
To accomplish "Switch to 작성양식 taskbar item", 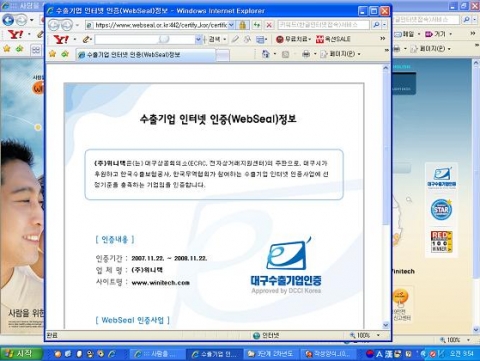I will point(328,354).
